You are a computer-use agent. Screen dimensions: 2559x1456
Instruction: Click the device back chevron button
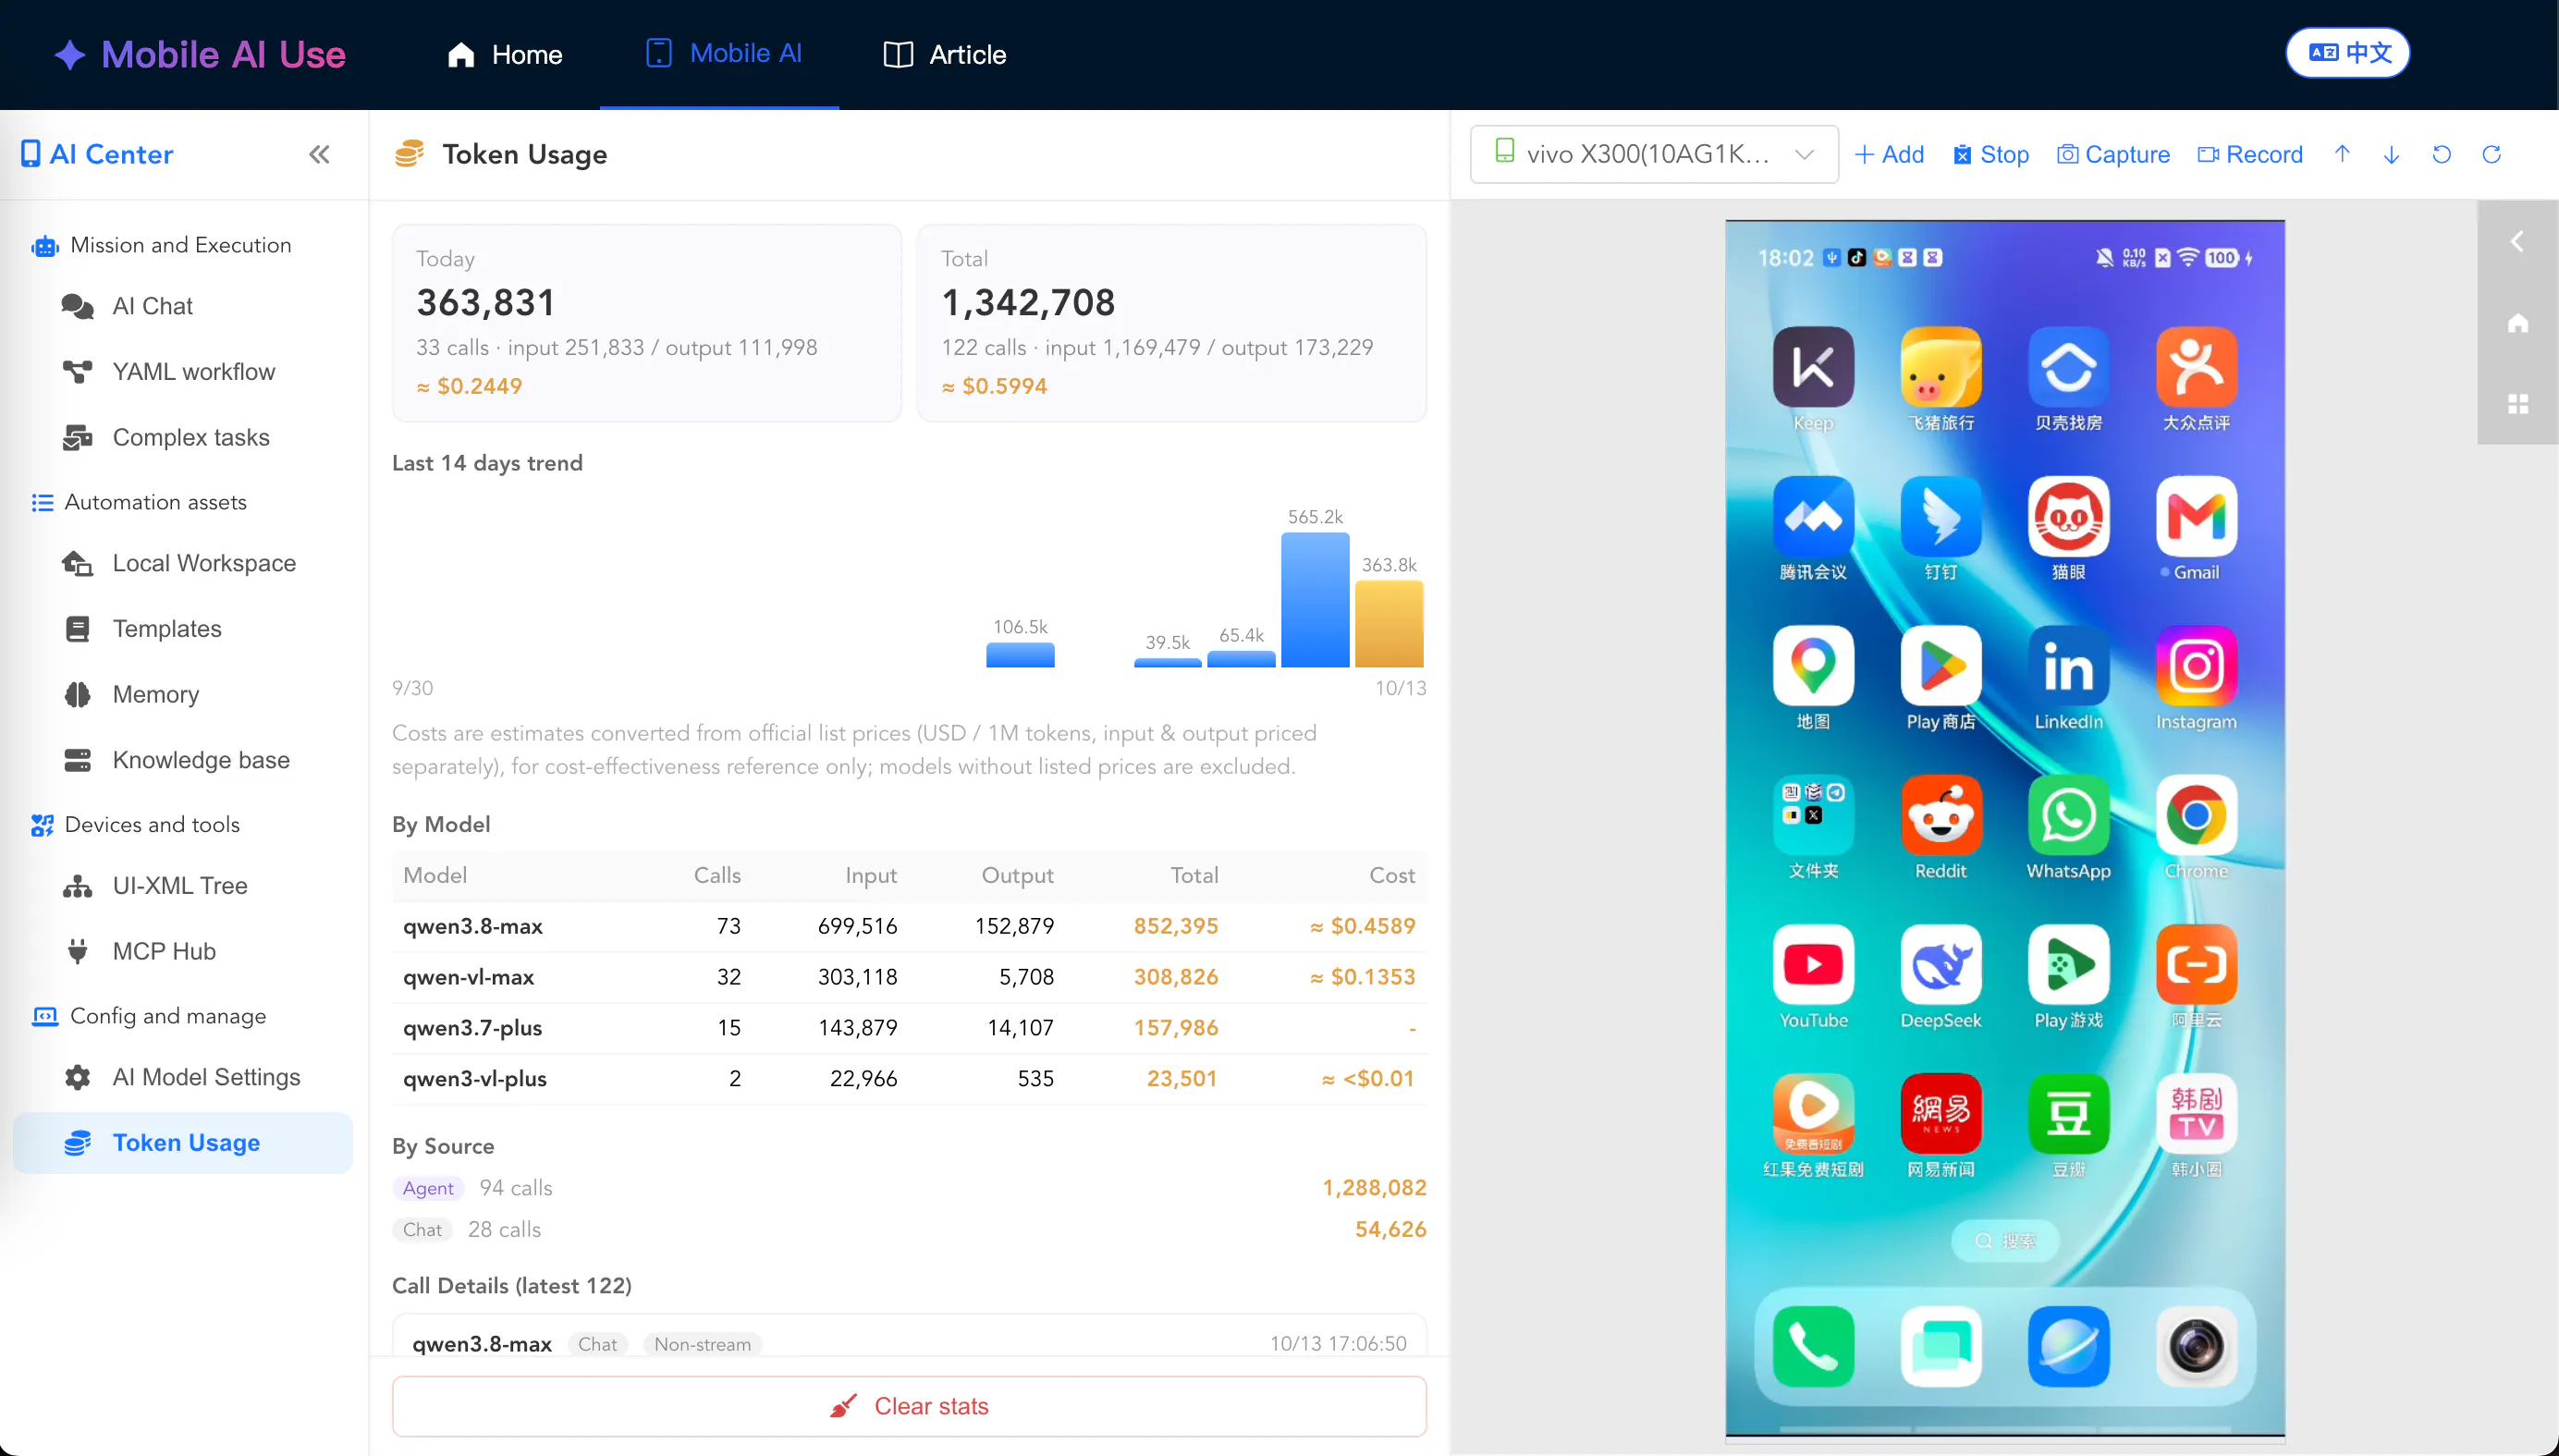point(2517,241)
